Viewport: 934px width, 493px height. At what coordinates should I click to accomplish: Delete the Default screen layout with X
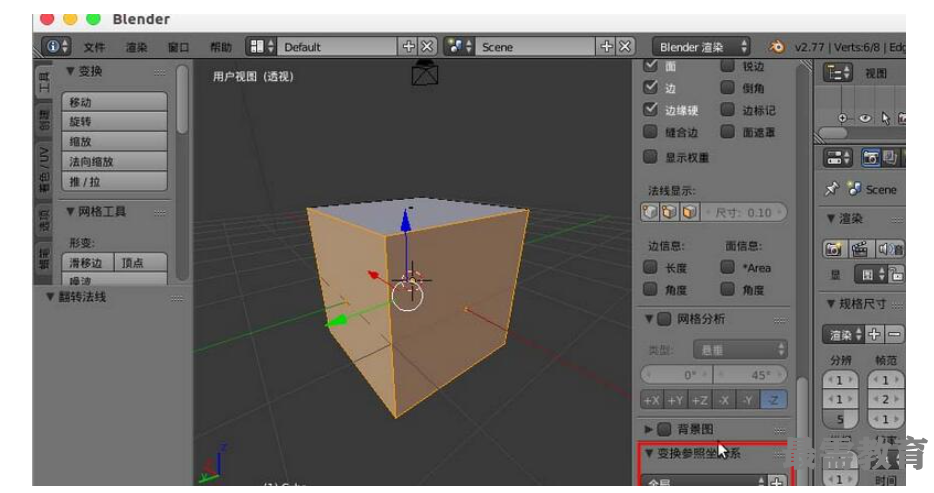coord(428,46)
